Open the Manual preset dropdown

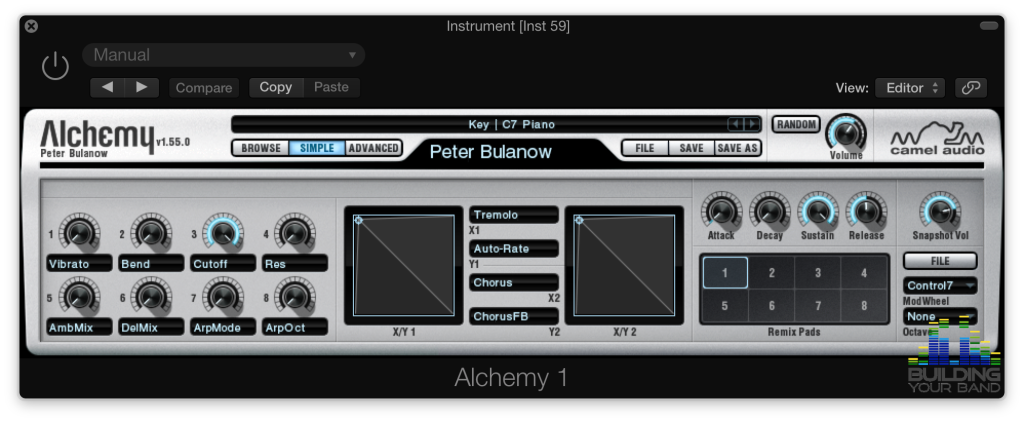click(x=223, y=55)
